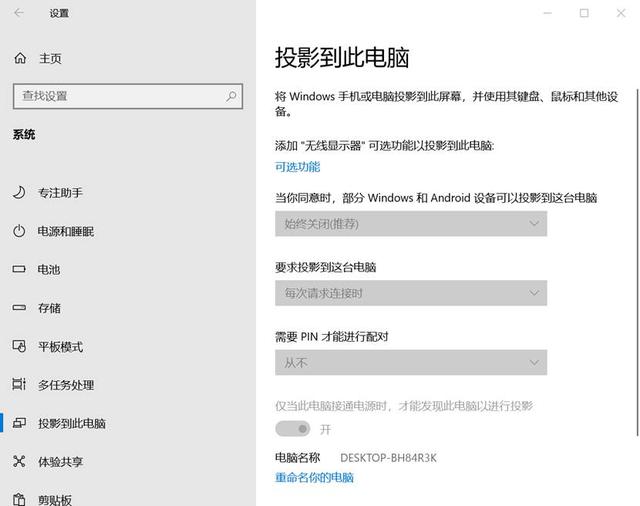Toggle the power-only discovery switch
The image size is (640, 506).
click(293, 429)
